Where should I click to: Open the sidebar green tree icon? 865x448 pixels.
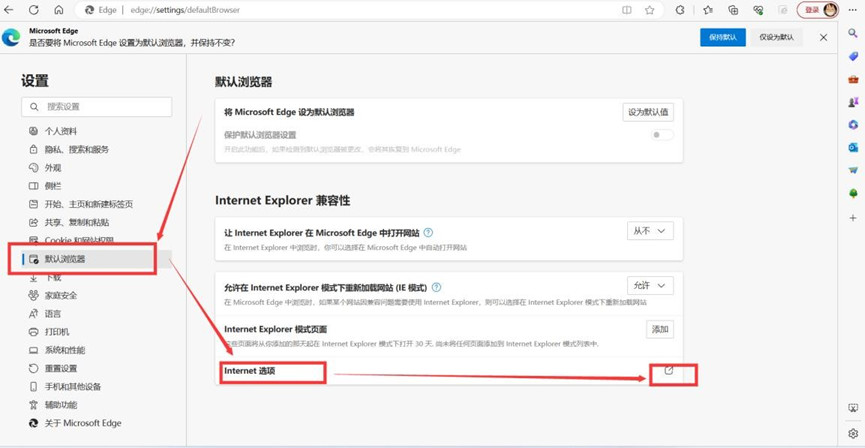click(x=853, y=193)
